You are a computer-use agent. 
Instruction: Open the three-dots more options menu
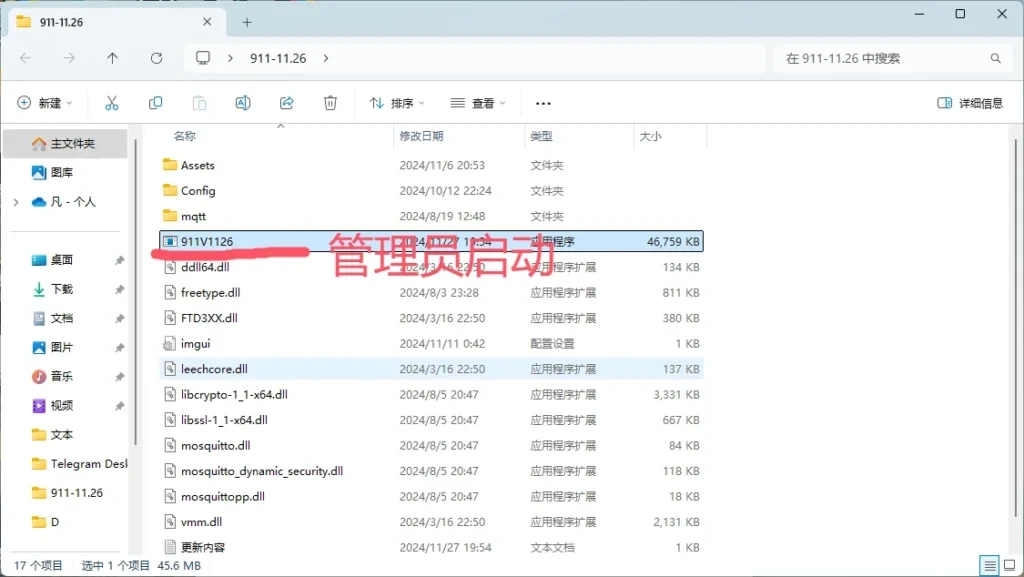(543, 103)
